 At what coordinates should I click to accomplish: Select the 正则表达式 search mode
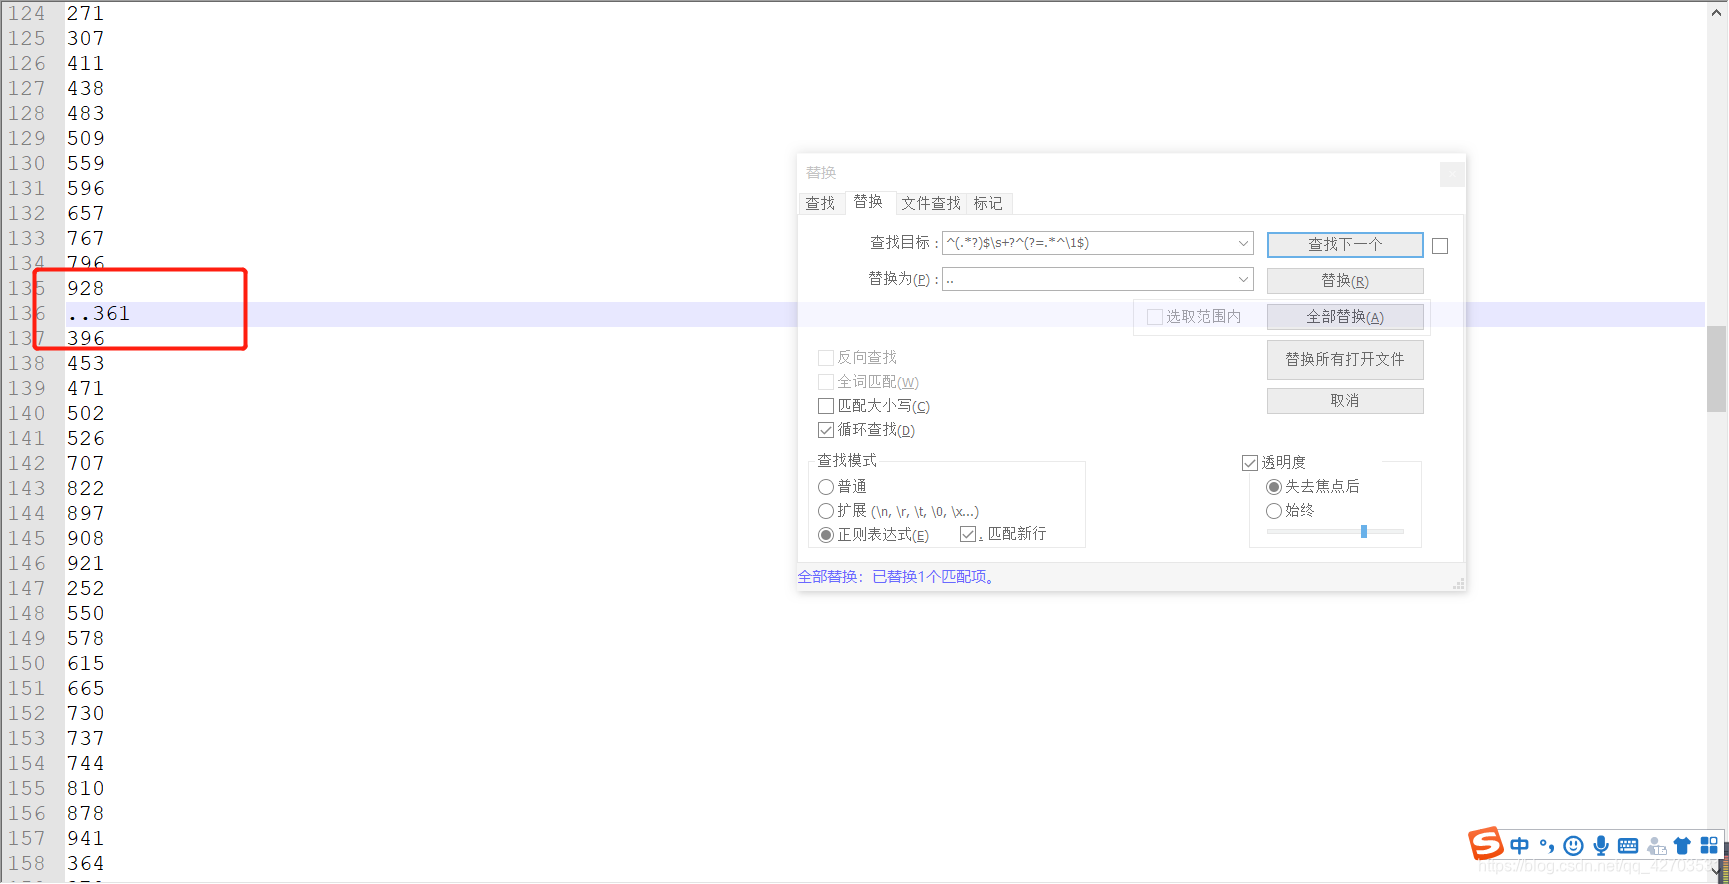pos(826,535)
